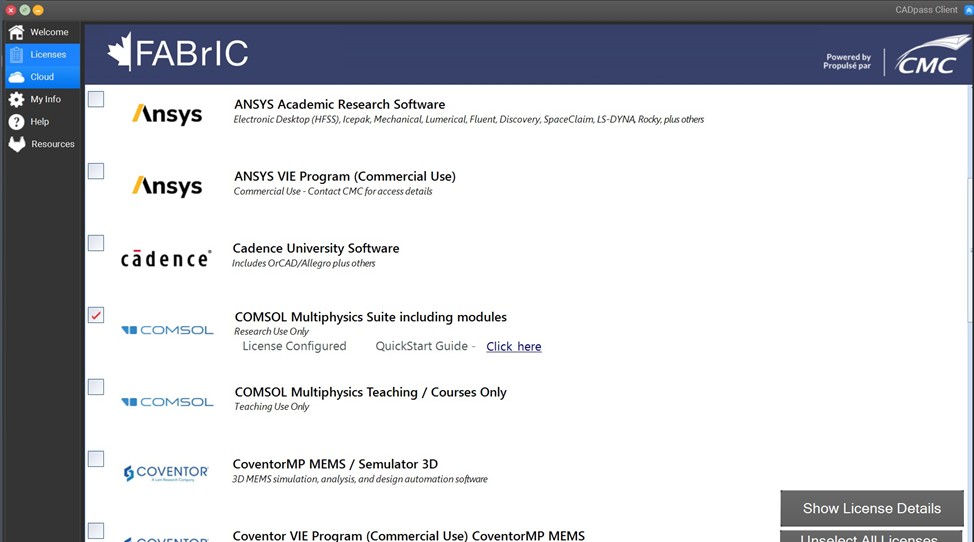Viewport: 974px width, 542px height.
Task: Click the ANSYS Academic Research Software title
Action: pos(339,104)
